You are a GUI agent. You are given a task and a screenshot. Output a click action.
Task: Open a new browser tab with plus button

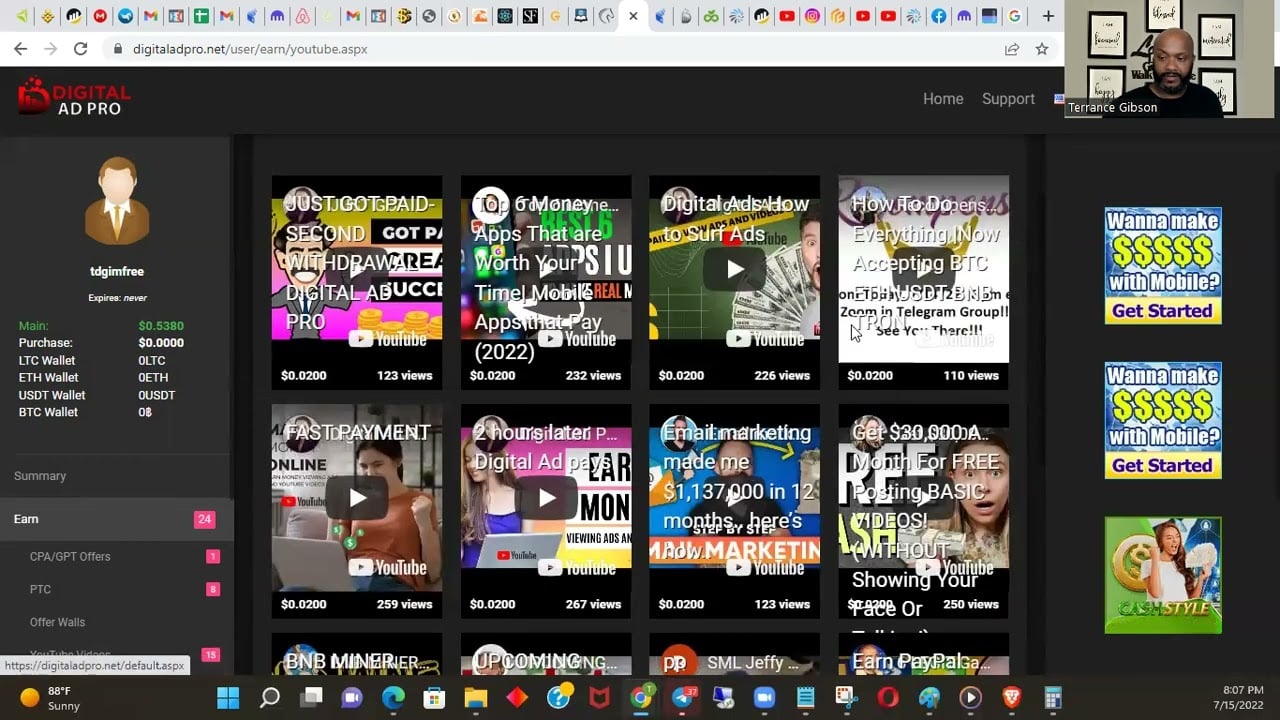click(x=1047, y=16)
